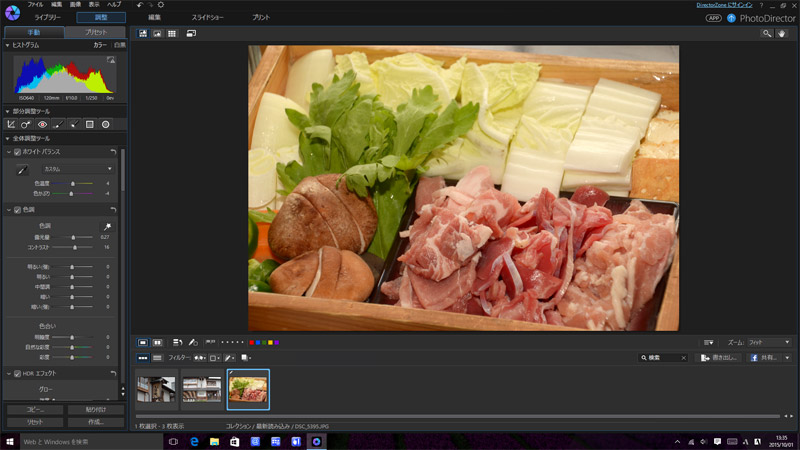This screenshot has width=800, height=450.
Task: Disable the ホワイト バランス checkbox
Action: tap(17, 152)
